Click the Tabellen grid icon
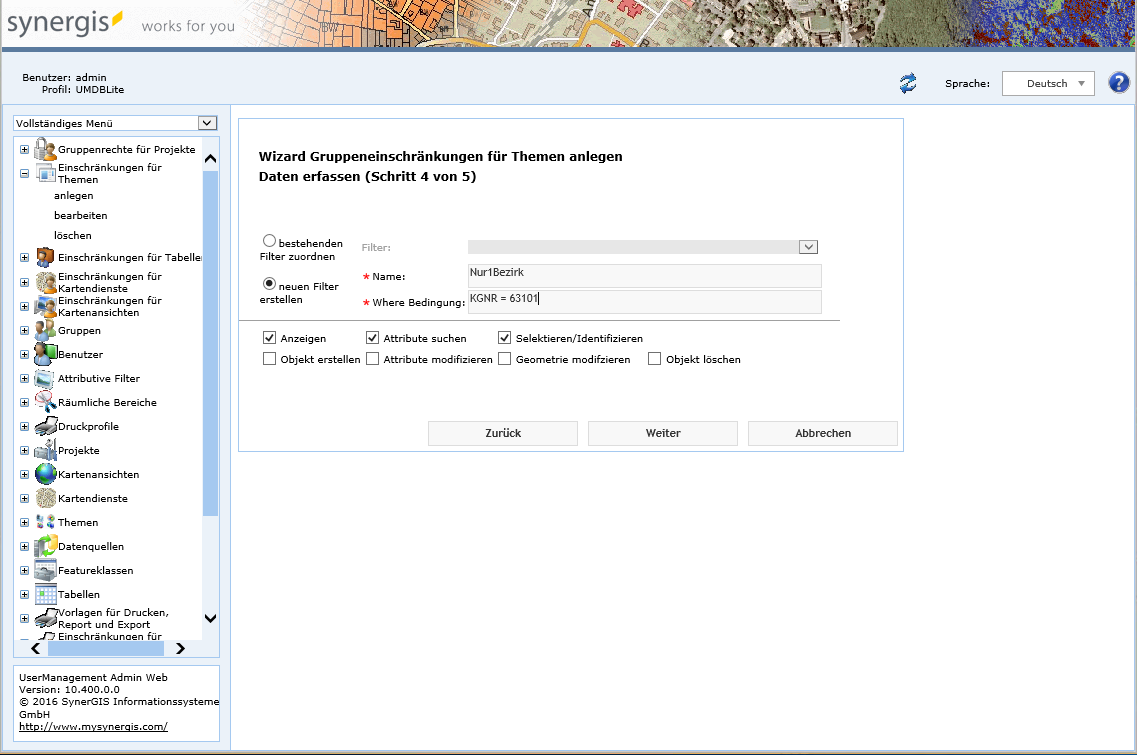Screen dimensions: 1137x755 tap(45, 594)
